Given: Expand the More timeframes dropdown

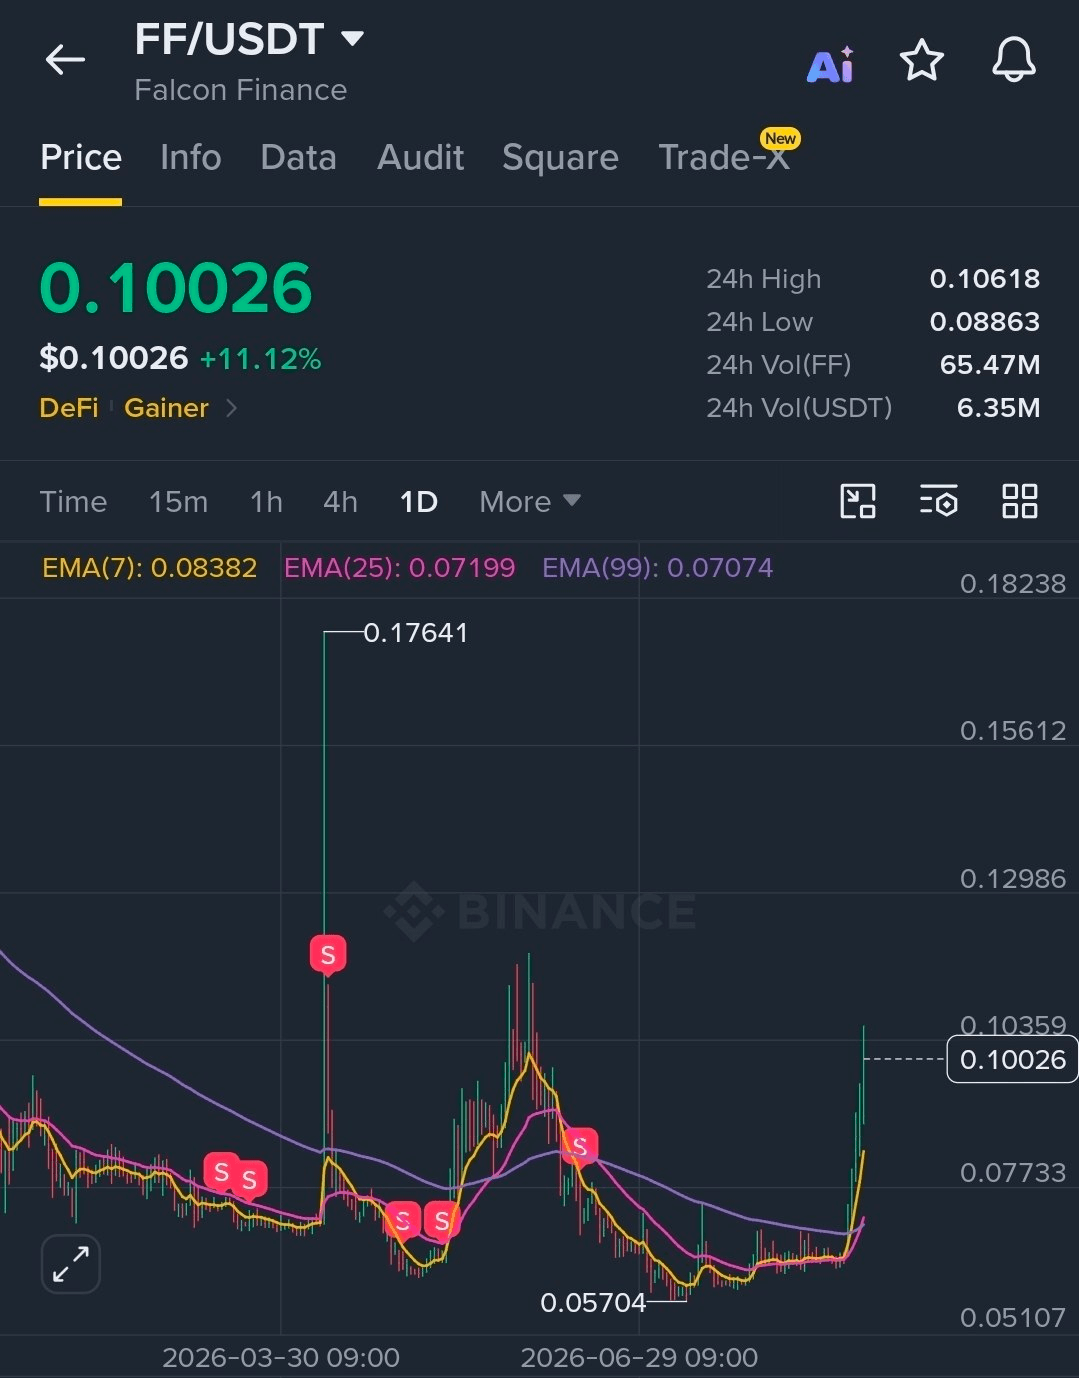Looking at the screenshot, I should pos(529,501).
